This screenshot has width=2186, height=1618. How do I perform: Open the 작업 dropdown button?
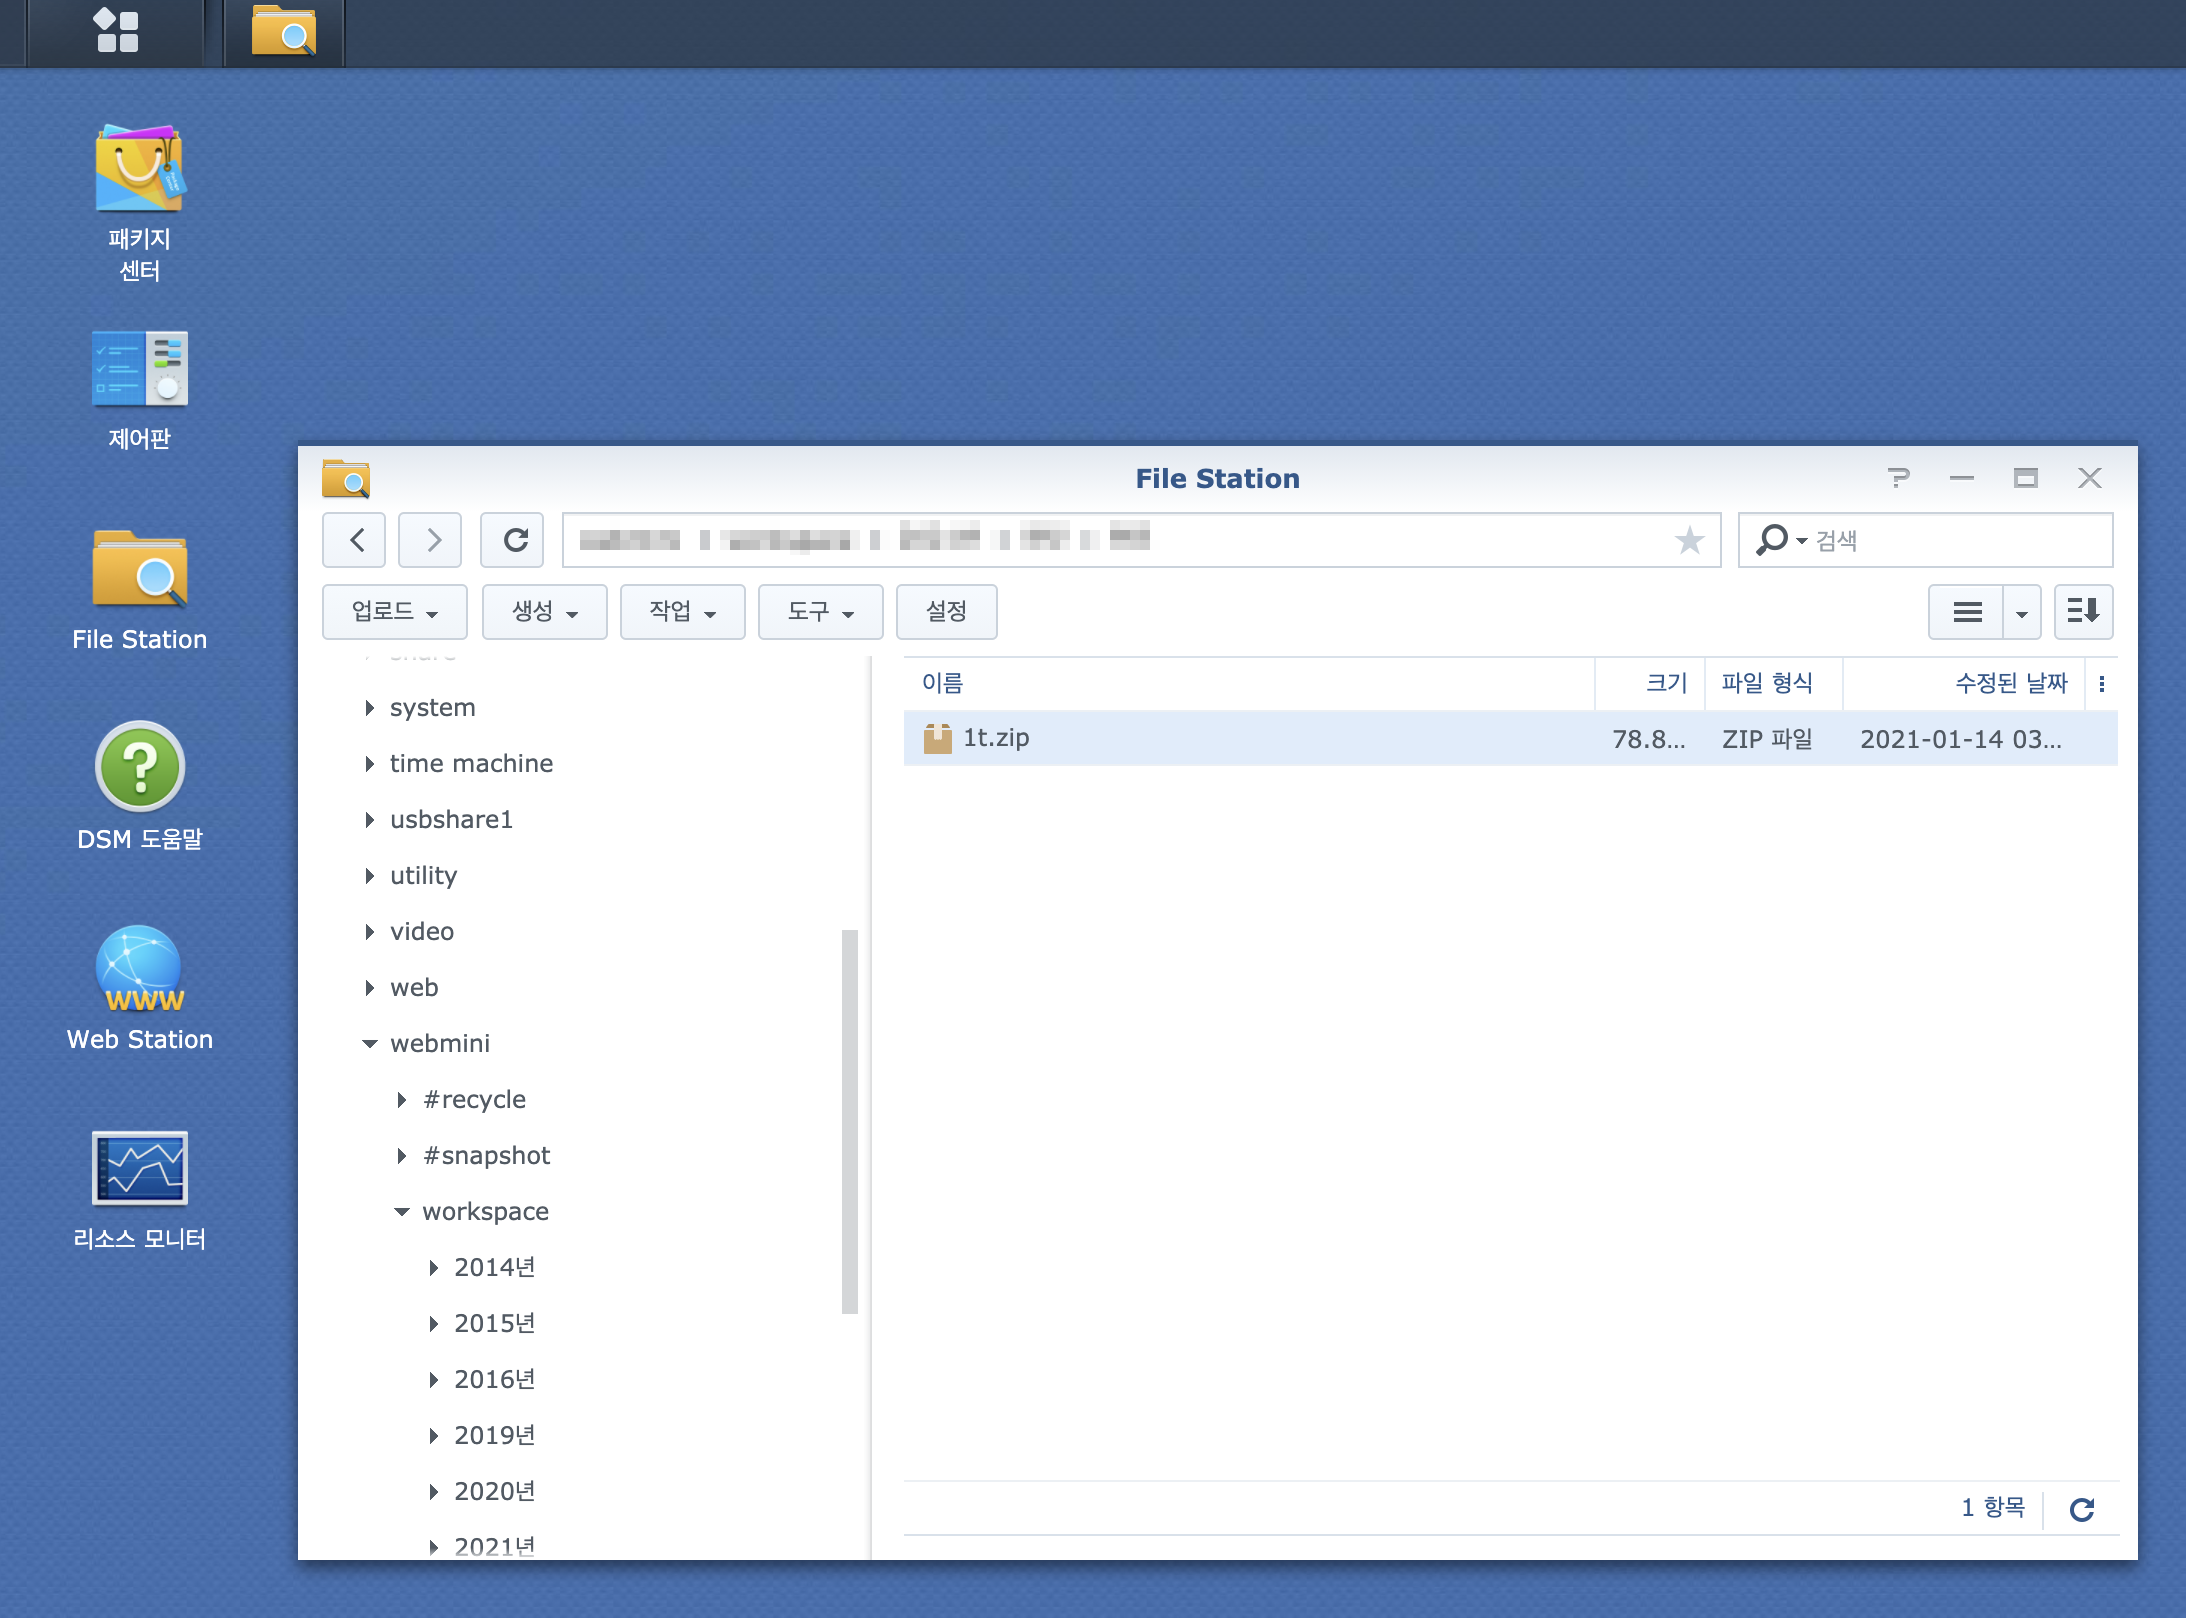click(682, 611)
